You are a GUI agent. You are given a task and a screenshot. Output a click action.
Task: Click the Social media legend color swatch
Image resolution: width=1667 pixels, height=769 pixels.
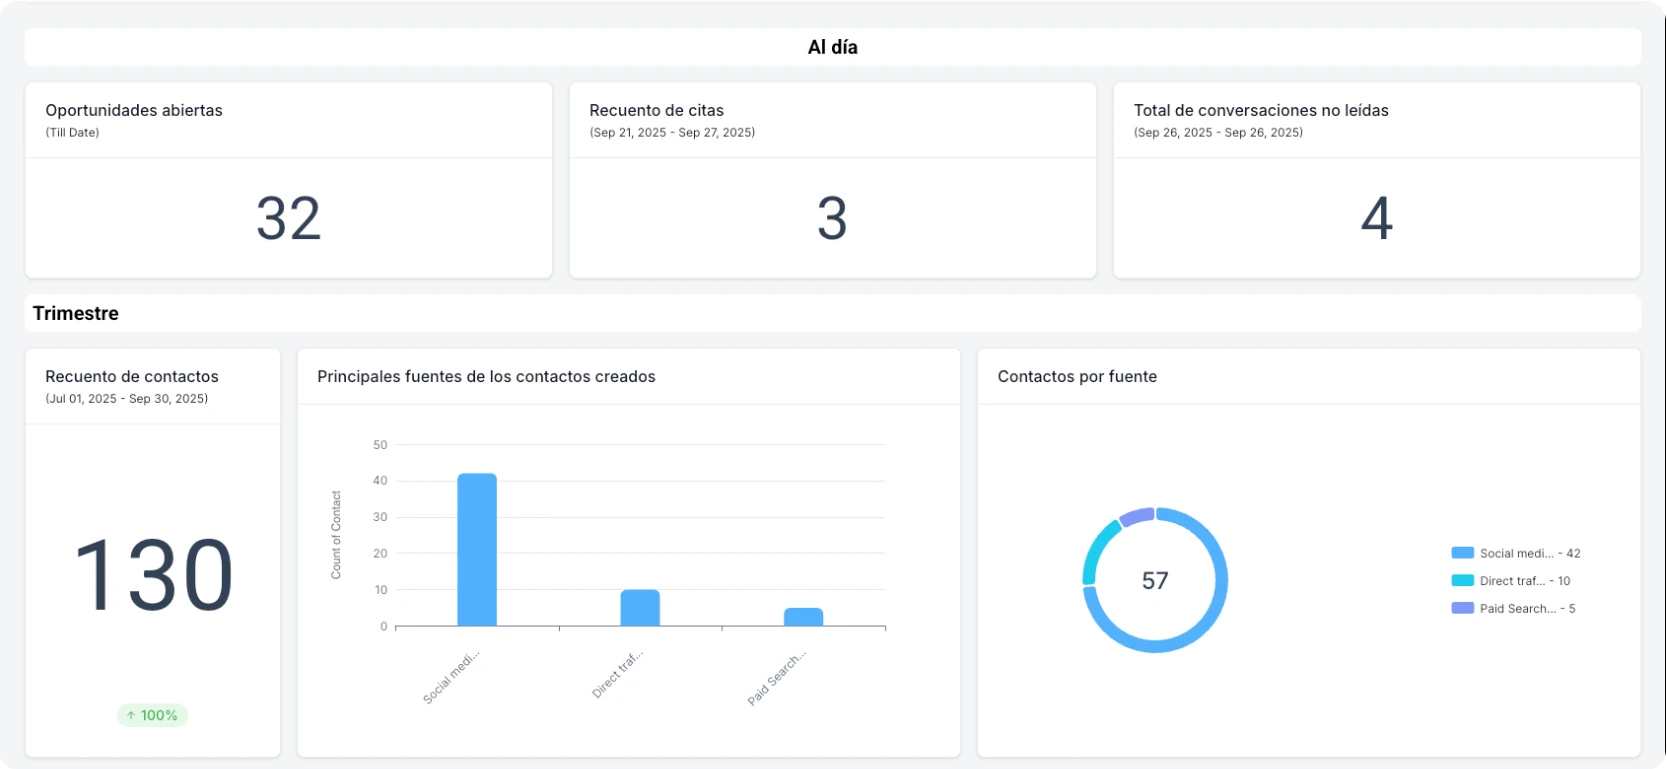tap(1462, 553)
